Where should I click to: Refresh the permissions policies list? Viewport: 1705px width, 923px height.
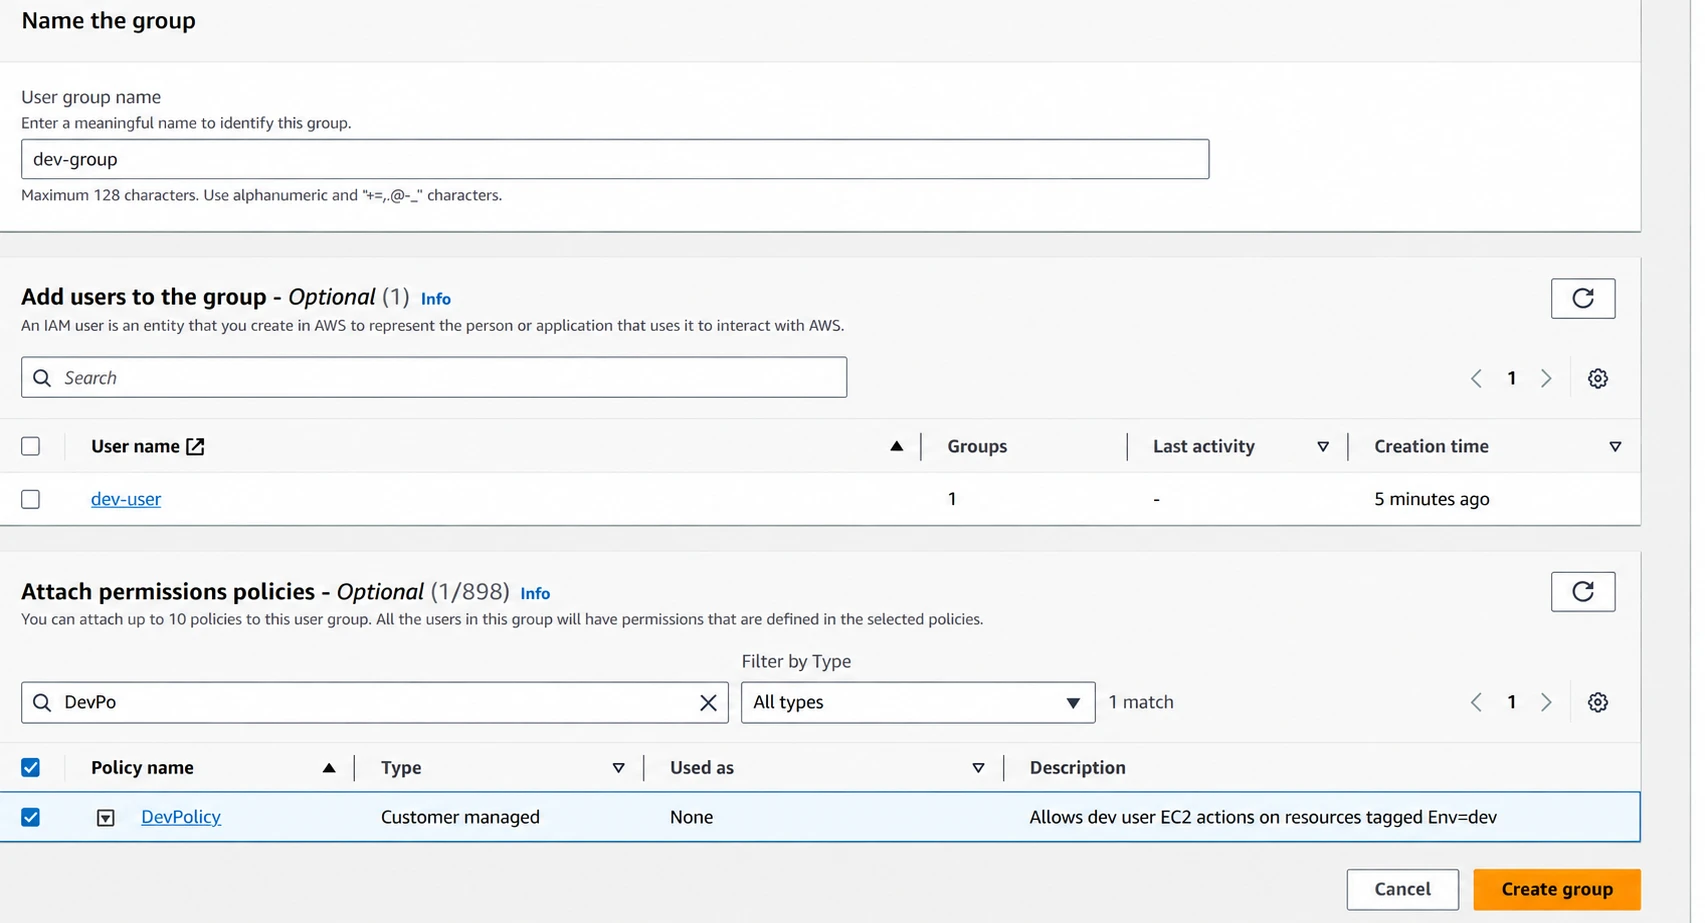pos(1582,591)
